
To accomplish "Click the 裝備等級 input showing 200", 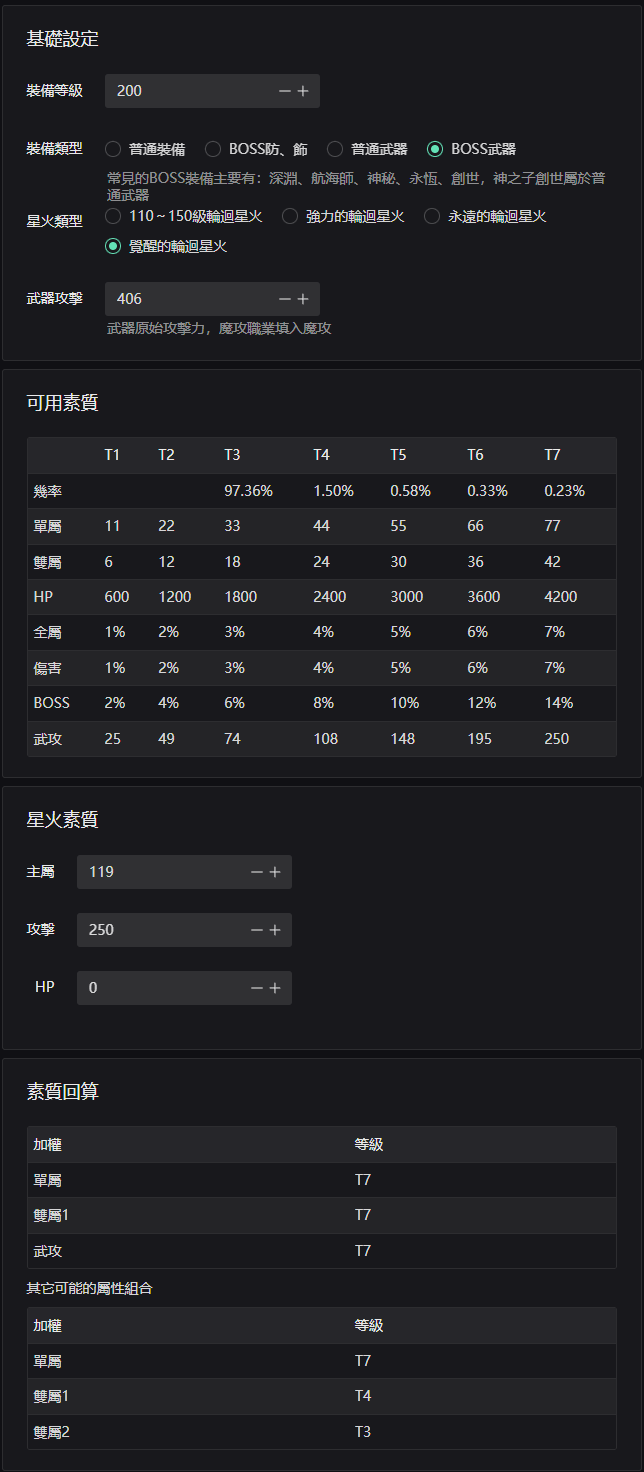I will tap(180, 90).
